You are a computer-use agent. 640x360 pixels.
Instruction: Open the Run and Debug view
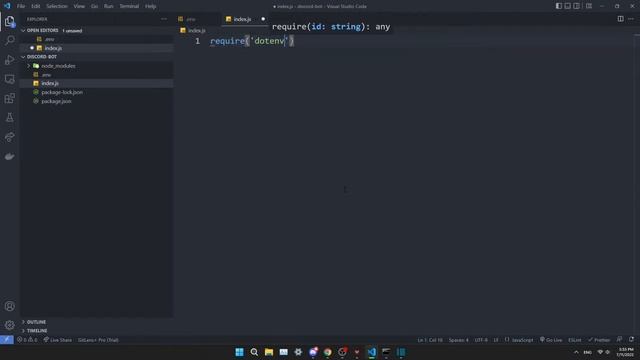pyautogui.click(x=10, y=60)
